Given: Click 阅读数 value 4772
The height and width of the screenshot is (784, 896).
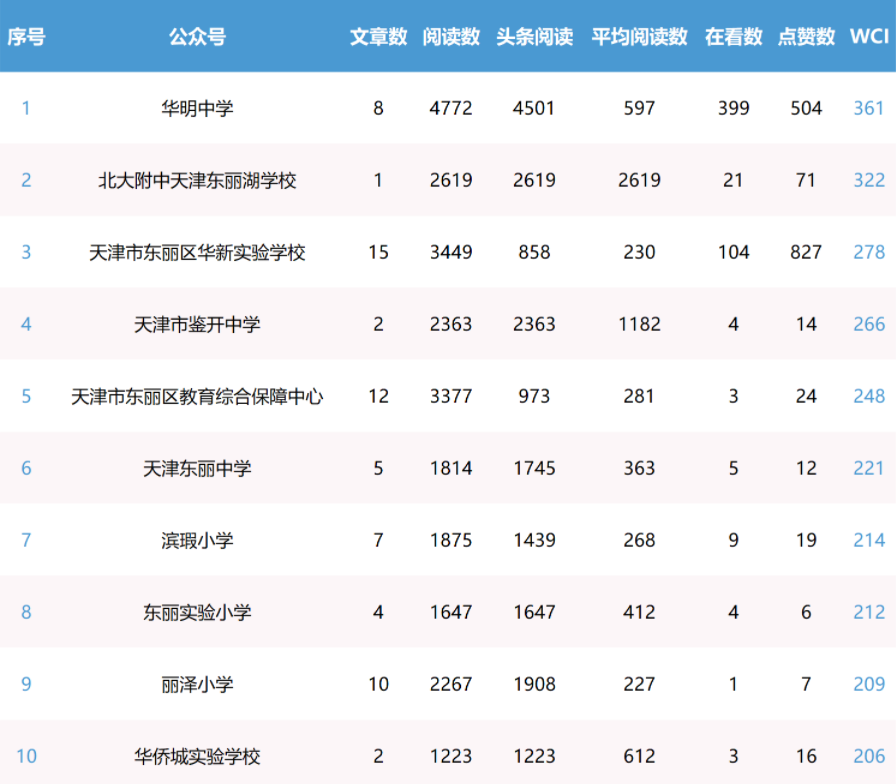Looking at the screenshot, I should 451,108.
